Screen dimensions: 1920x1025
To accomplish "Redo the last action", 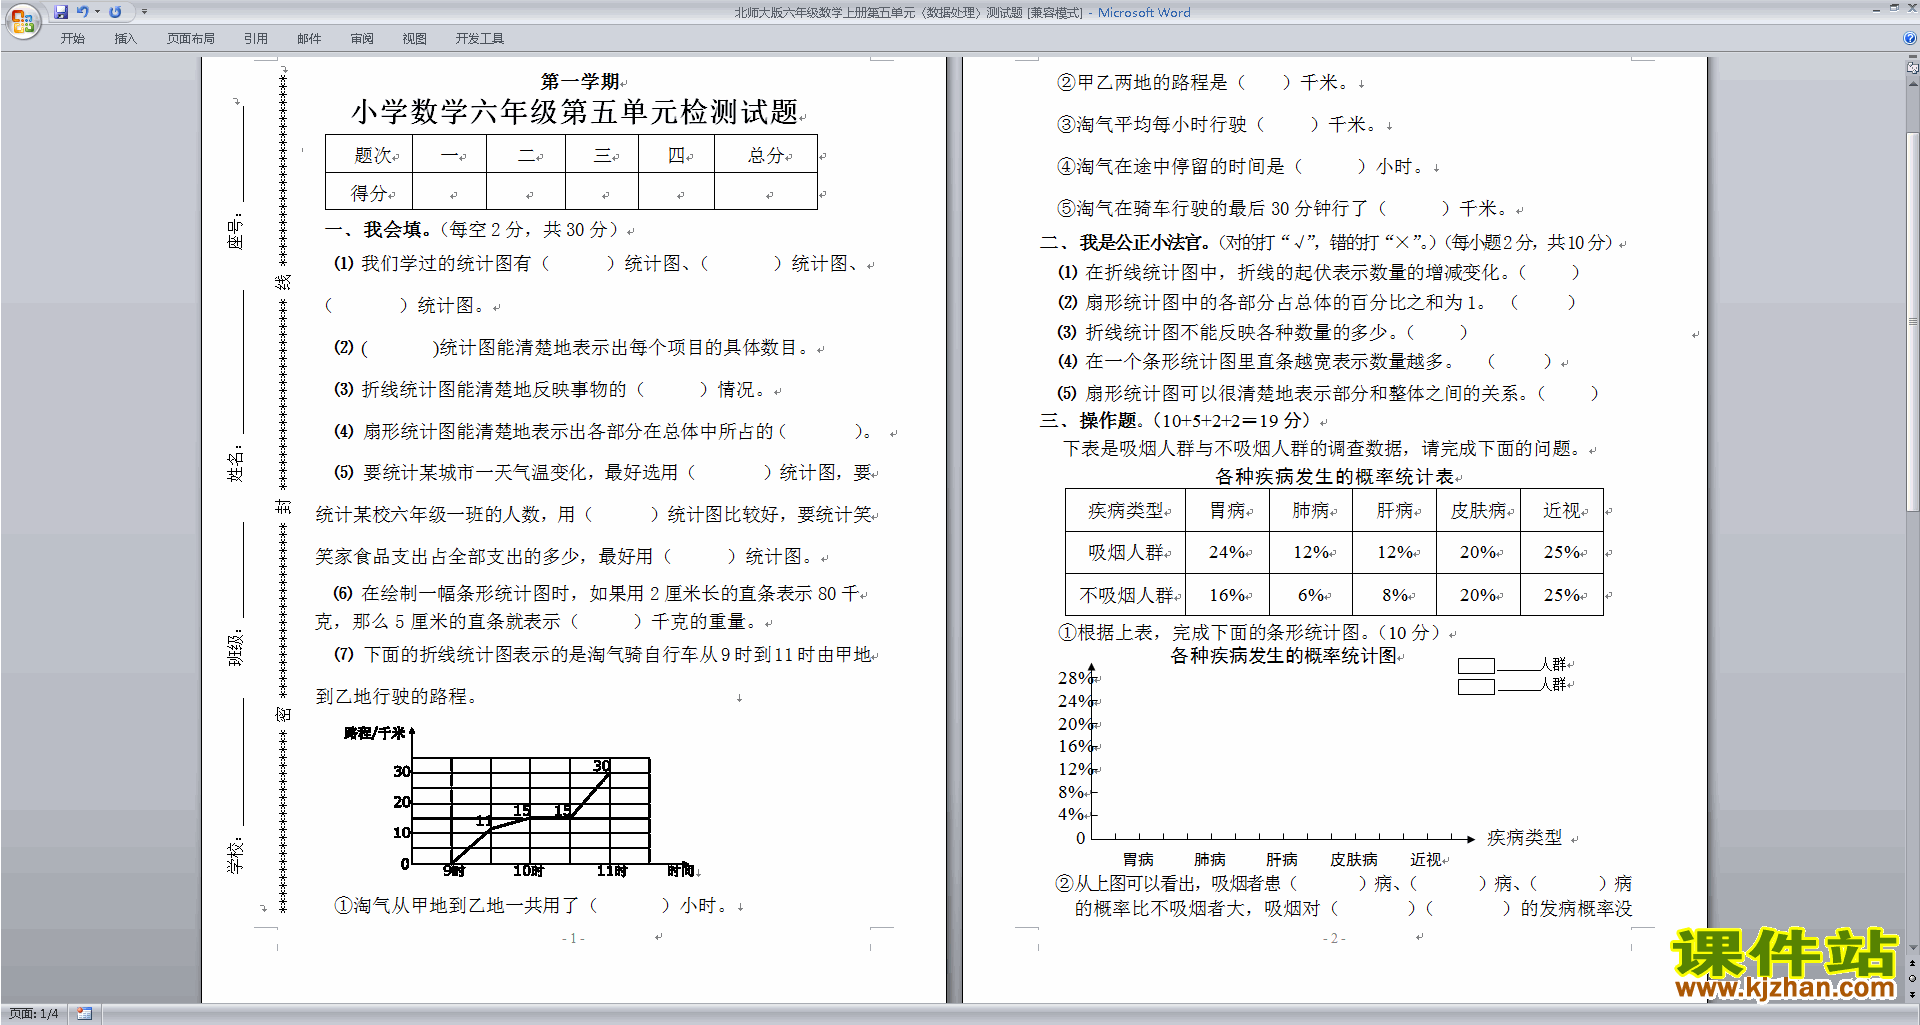I will [115, 12].
